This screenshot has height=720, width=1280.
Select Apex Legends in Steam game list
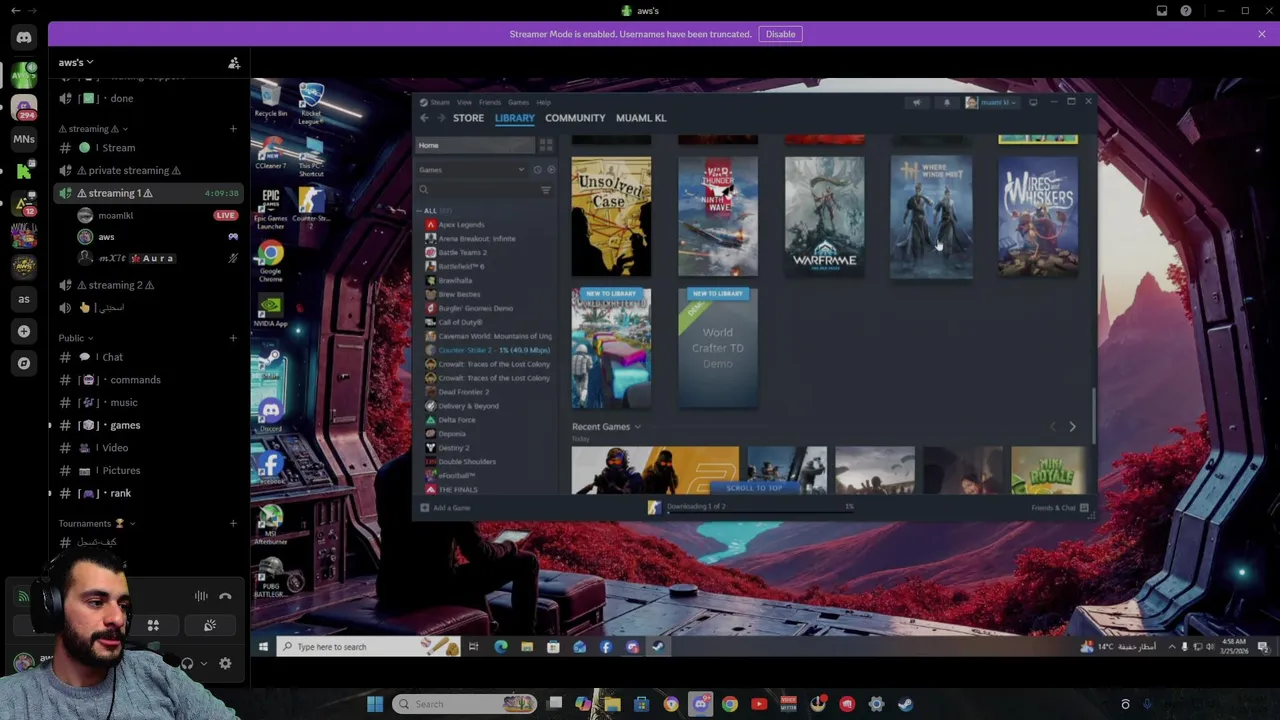point(462,225)
